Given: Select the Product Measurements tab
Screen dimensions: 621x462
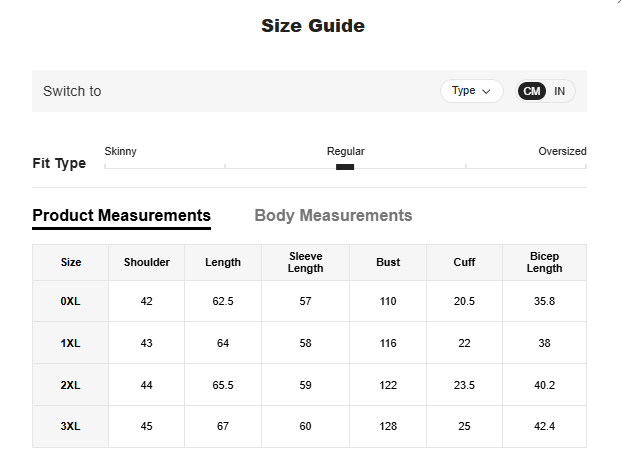Looking at the screenshot, I should (121, 215).
